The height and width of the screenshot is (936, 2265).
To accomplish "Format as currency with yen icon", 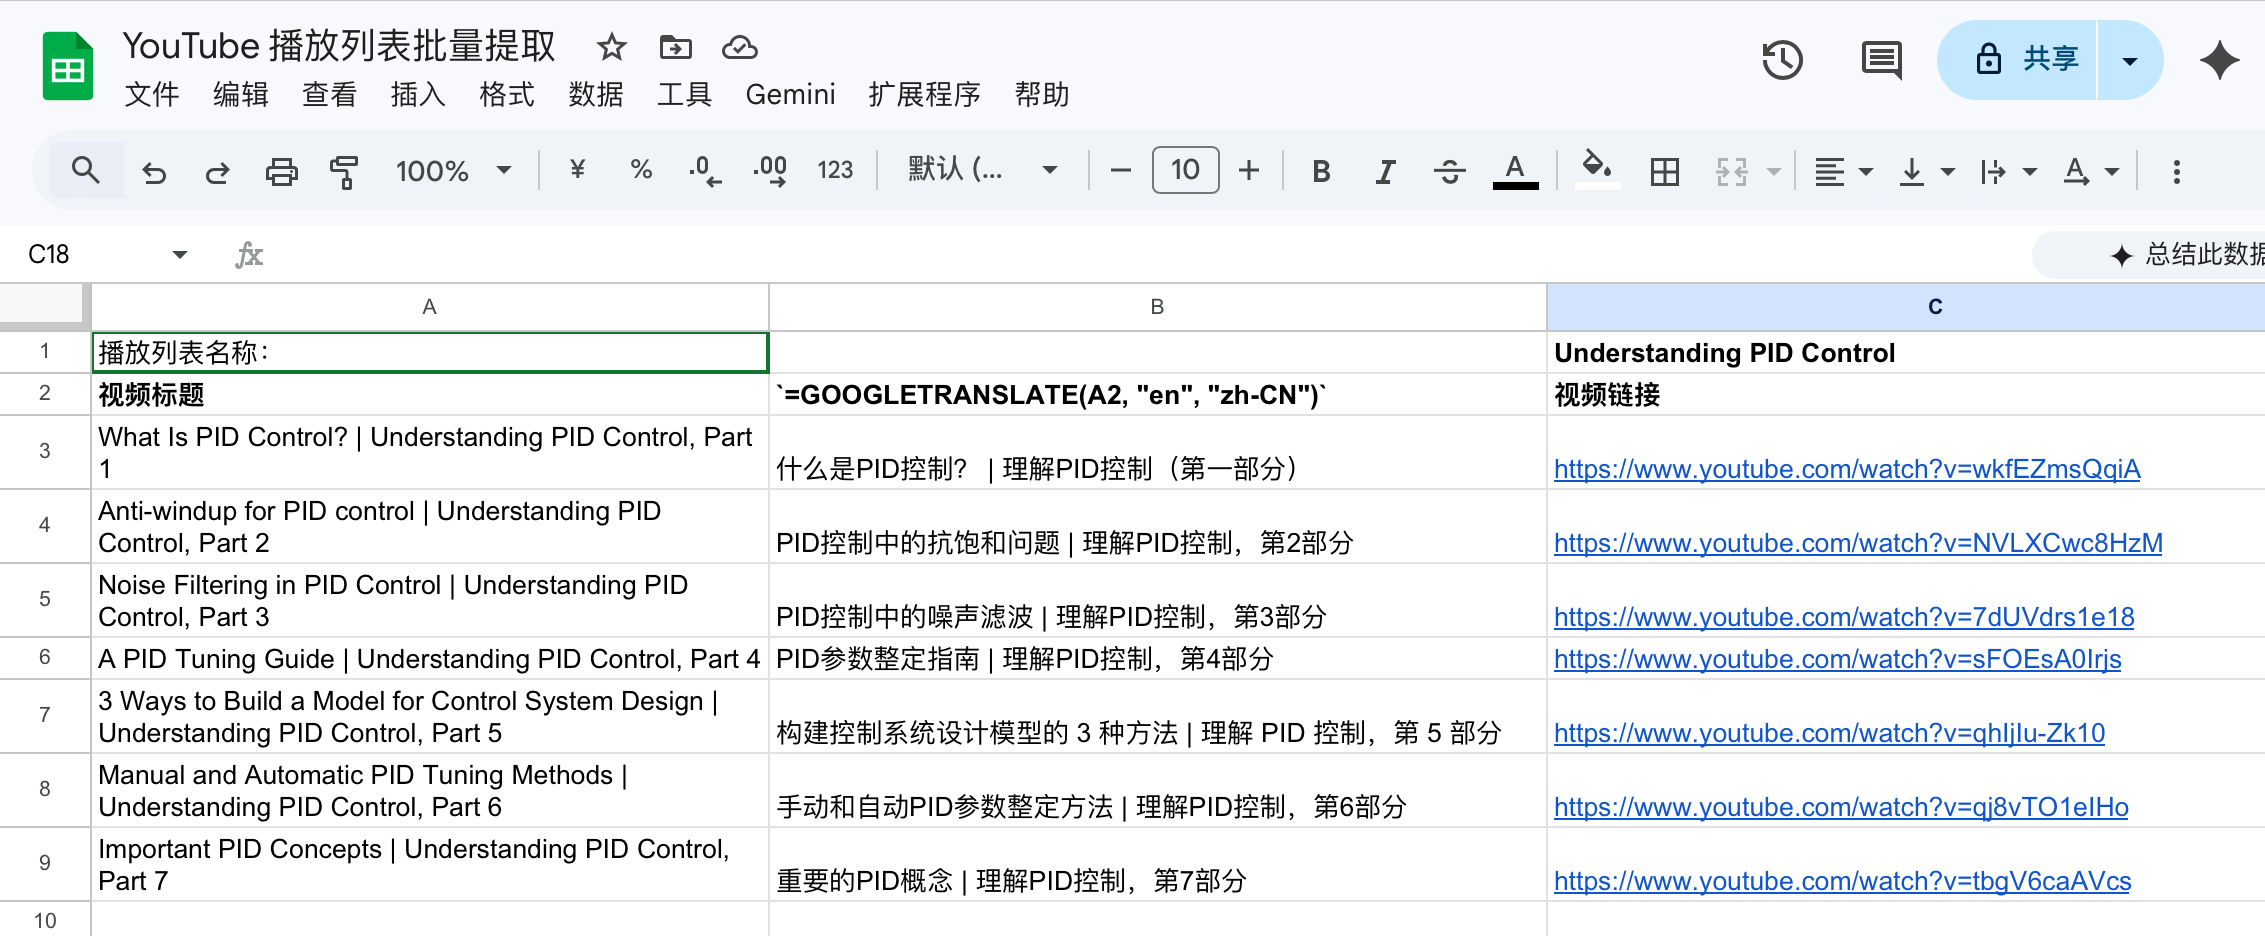I will 577,170.
